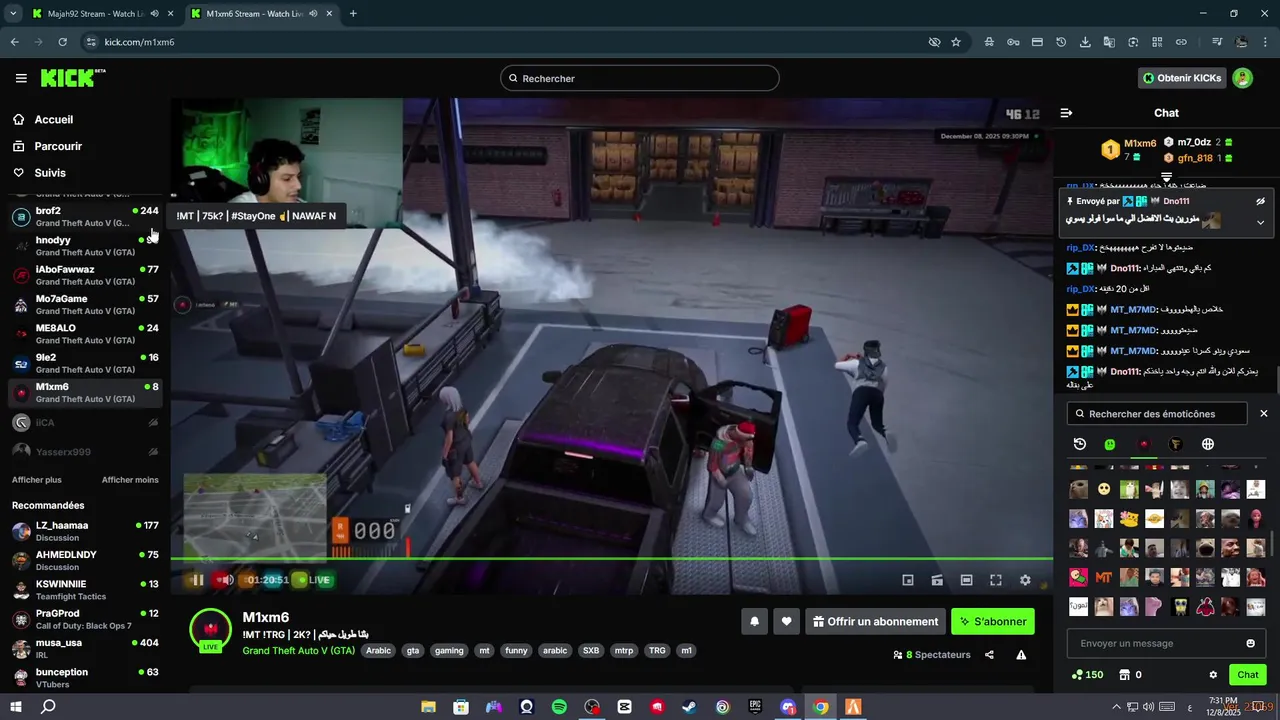Open global emotes globe tab
1280x720 pixels.
1208,444
